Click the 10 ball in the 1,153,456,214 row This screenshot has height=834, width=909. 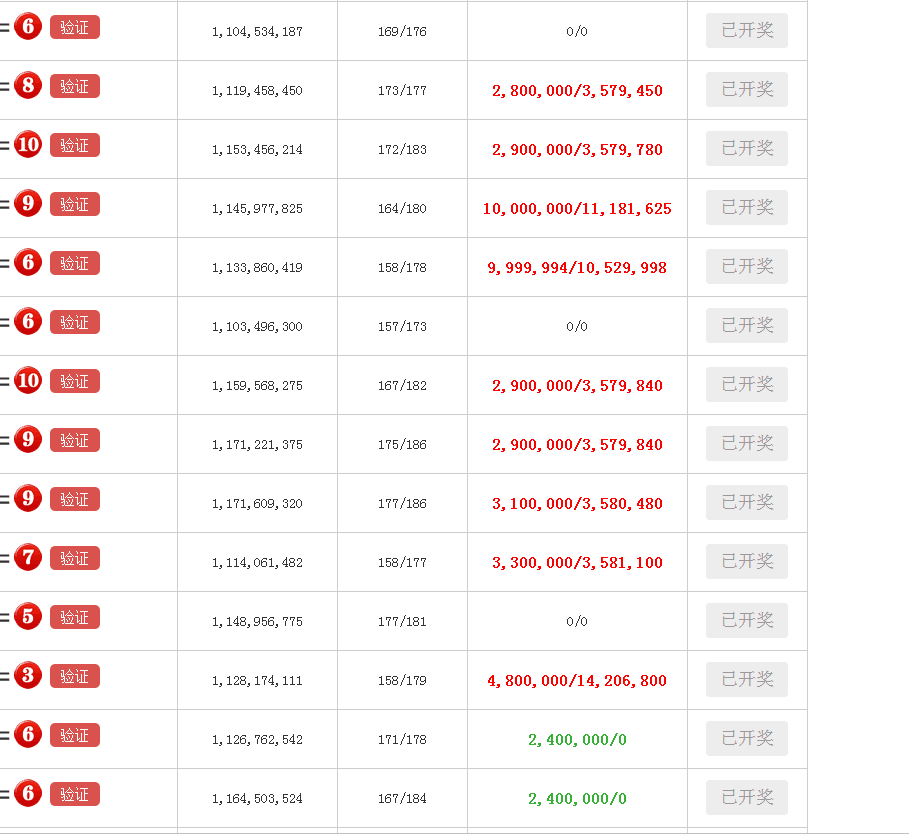[x=28, y=145]
